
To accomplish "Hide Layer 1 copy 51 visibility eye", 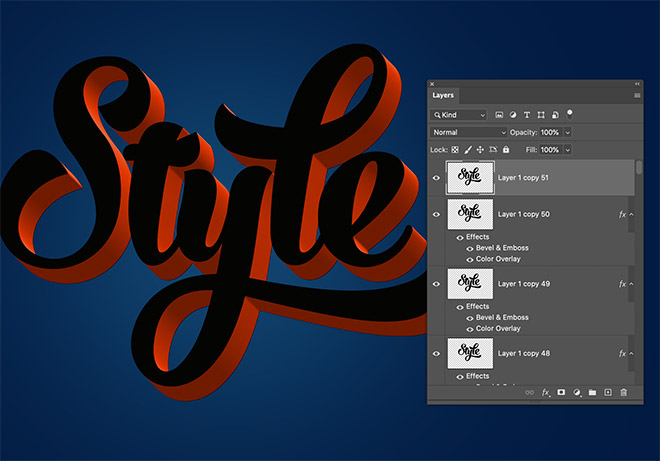I will tap(436, 178).
